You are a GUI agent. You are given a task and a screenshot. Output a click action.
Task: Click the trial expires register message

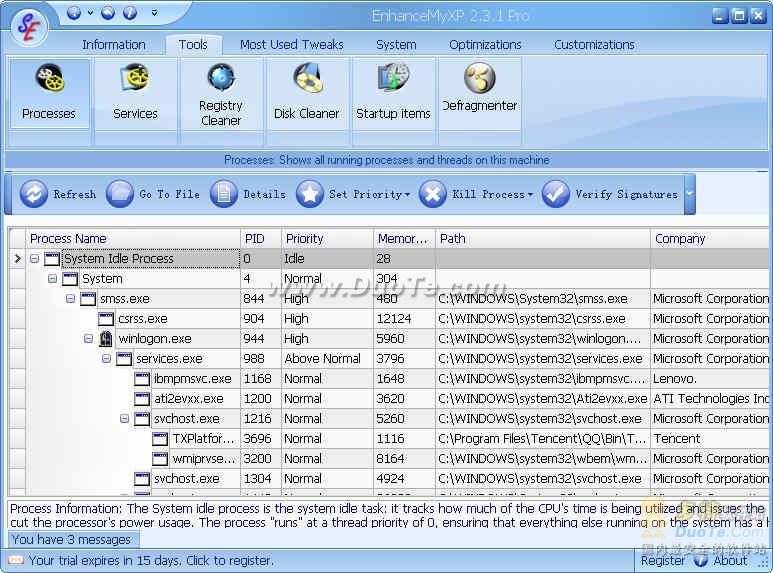tap(151, 561)
